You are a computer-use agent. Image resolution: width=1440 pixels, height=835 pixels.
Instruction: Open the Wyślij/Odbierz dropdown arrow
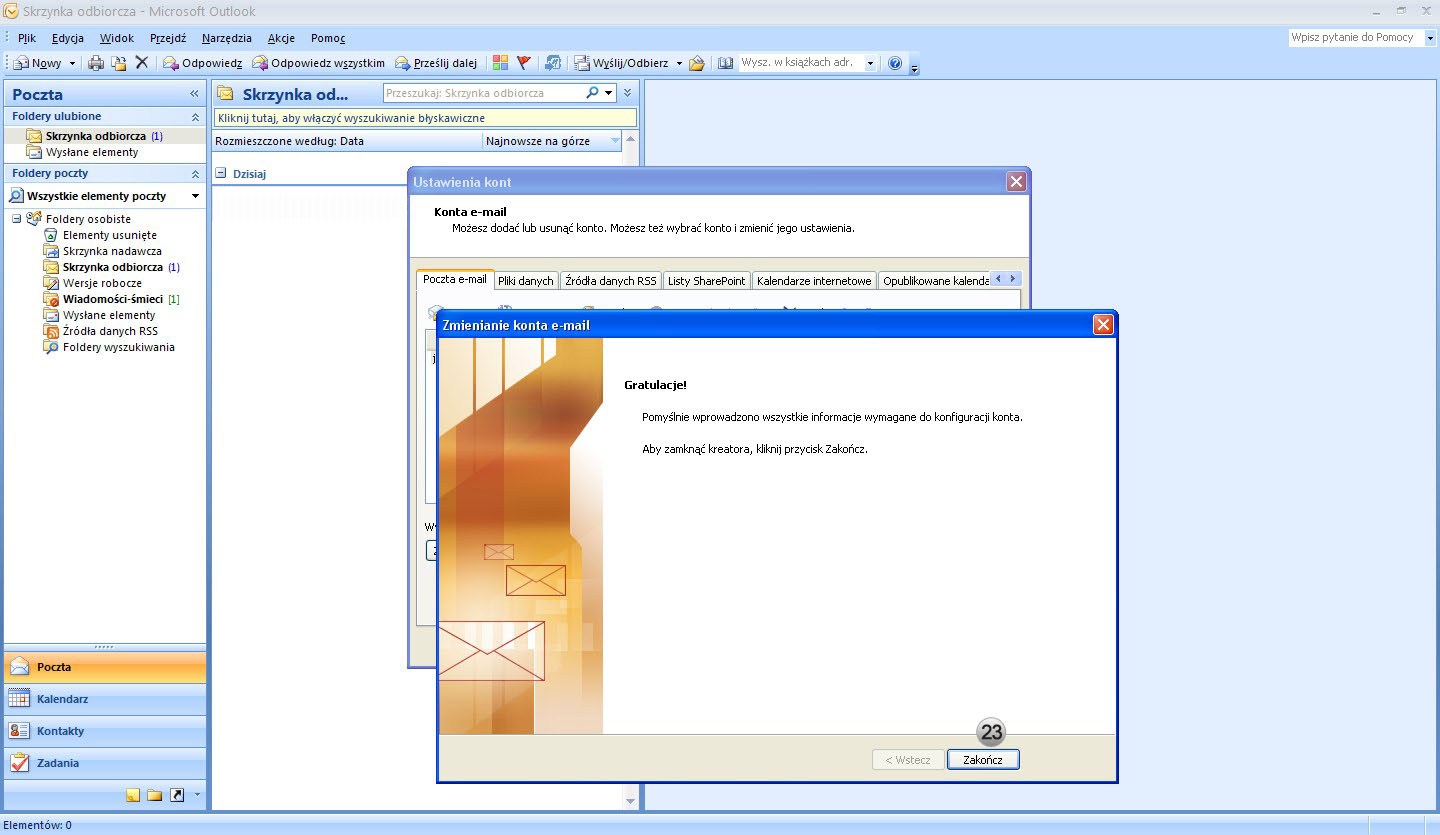point(679,64)
